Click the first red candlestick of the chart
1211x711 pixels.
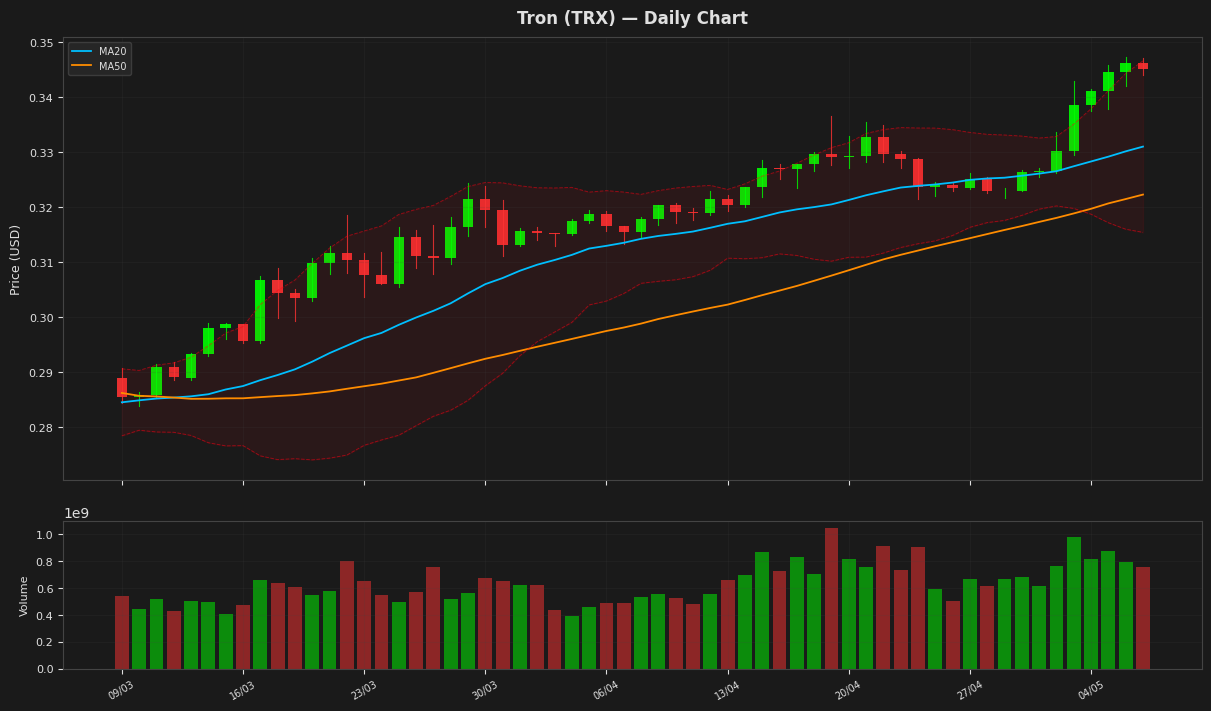[x=122, y=387]
